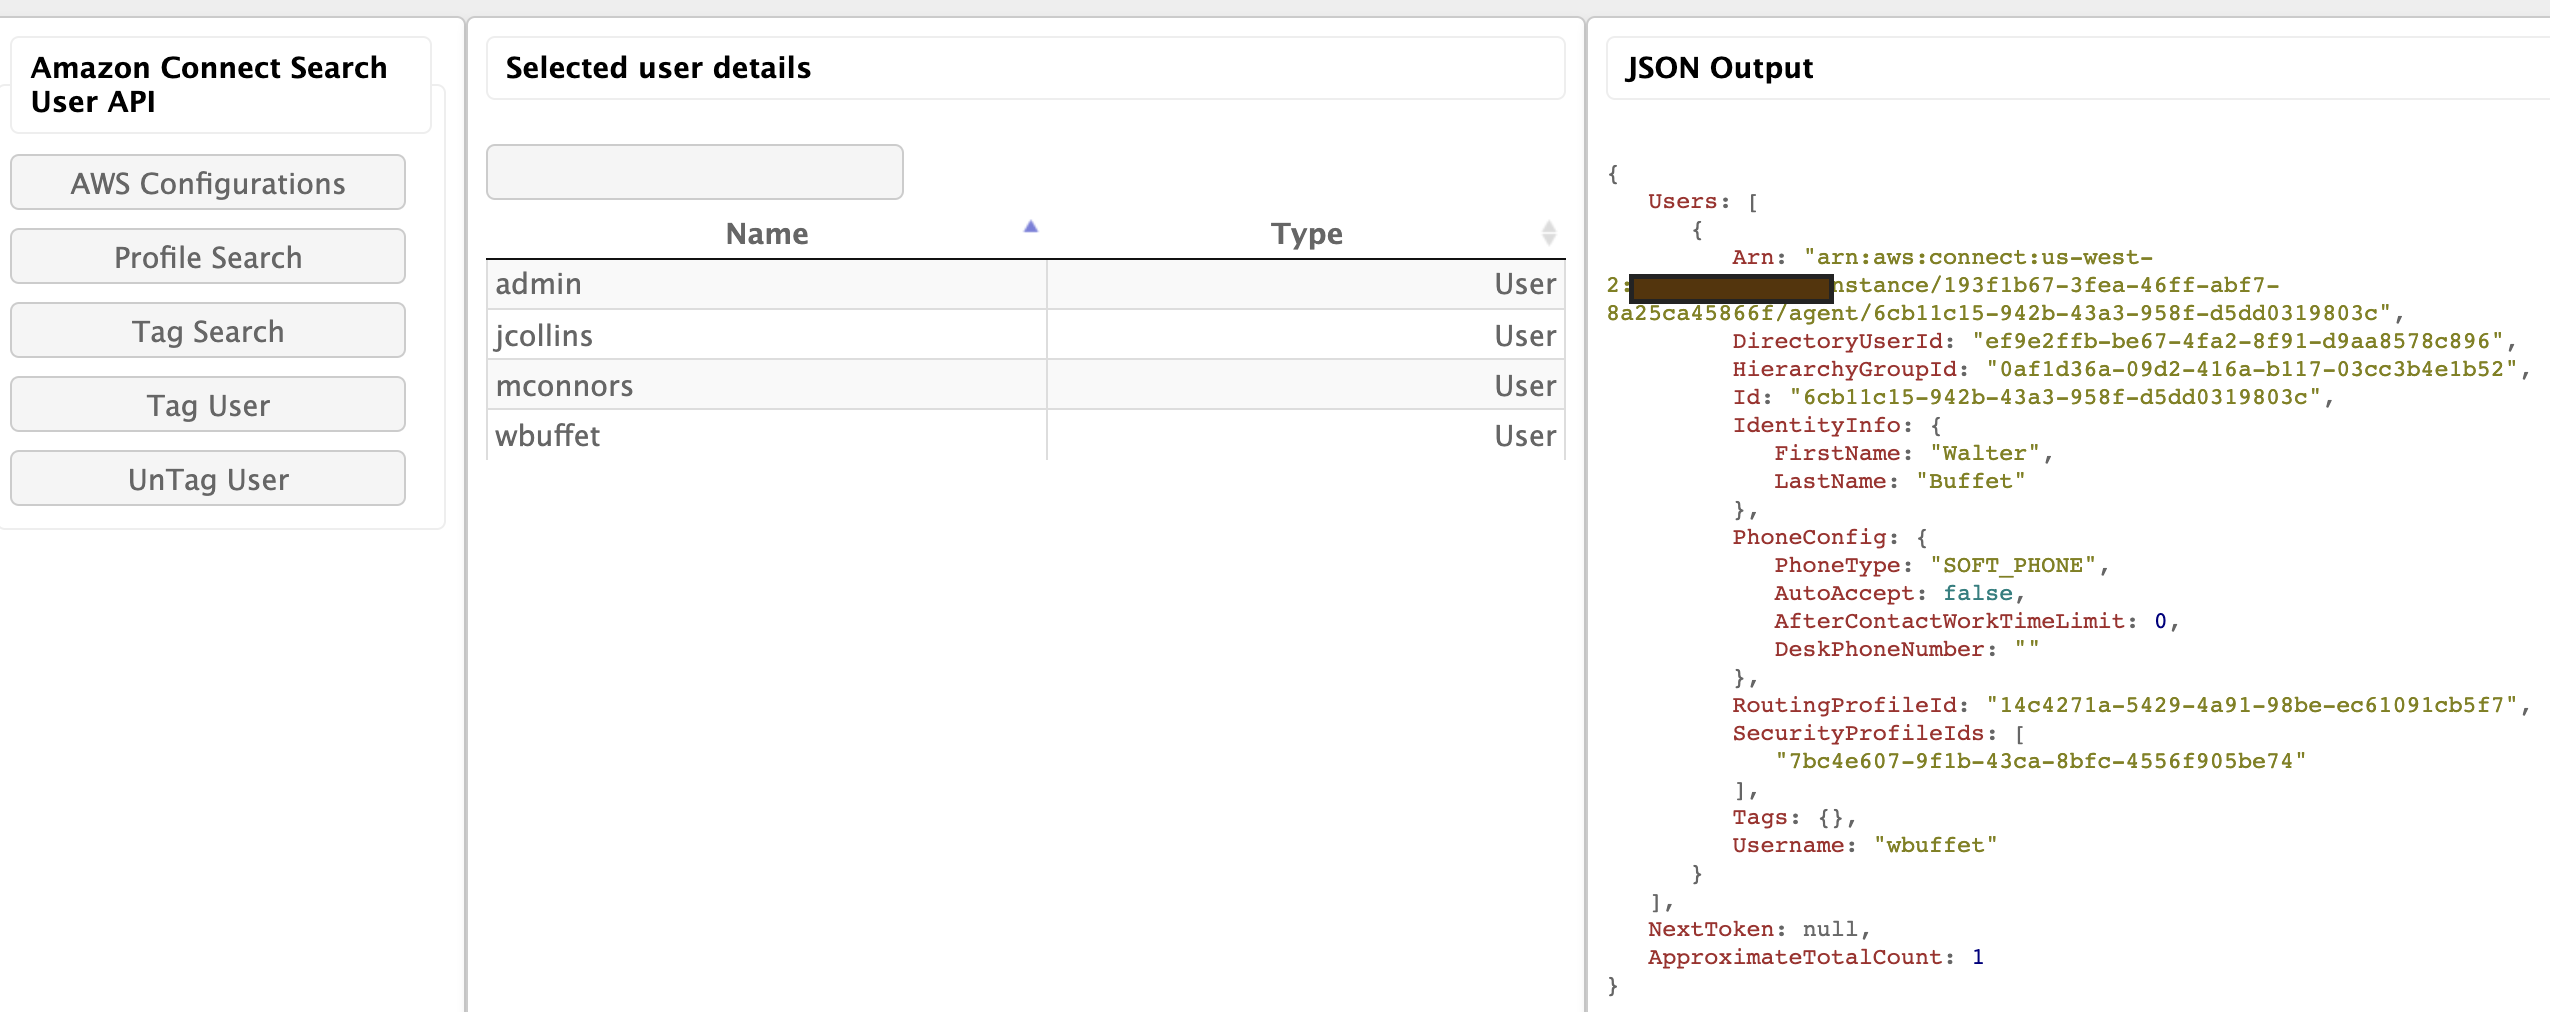Click the DeskPhoneNumber key
This screenshot has width=2550, height=1012.
1879,649
